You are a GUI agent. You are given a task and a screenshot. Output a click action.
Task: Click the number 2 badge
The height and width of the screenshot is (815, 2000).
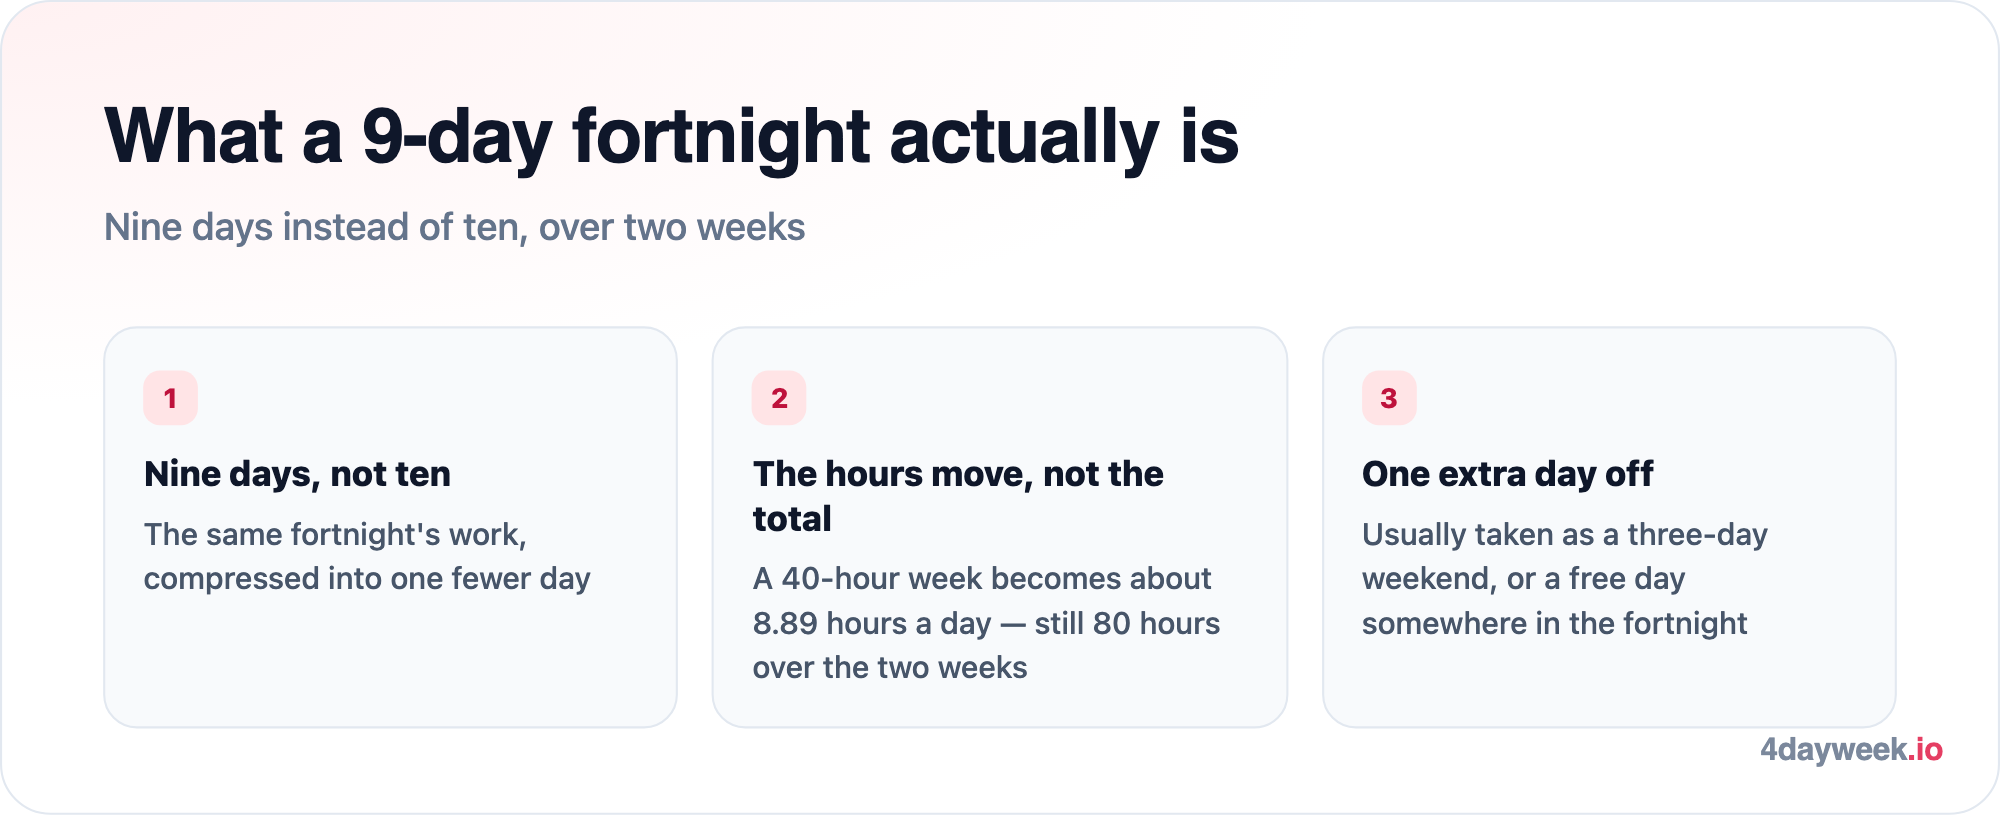[x=779, y=398]
